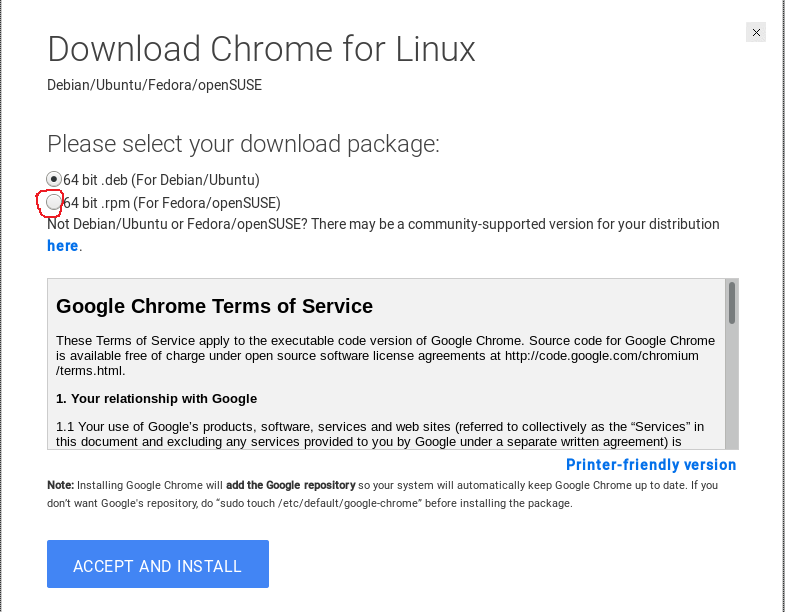Click the 'Please select your download package:' heading
Viewport: 785px width, 612px height.
(243, 144)
